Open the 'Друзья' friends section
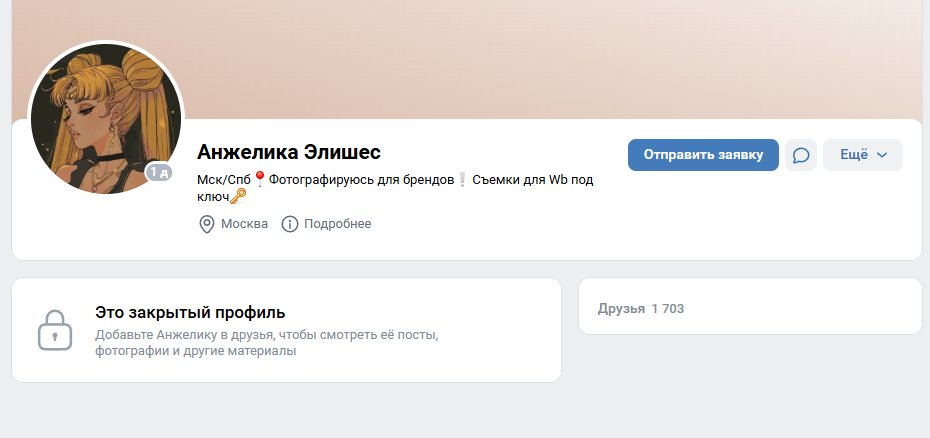The width and height of the screenshot is (930, 438). pos(621,309)
